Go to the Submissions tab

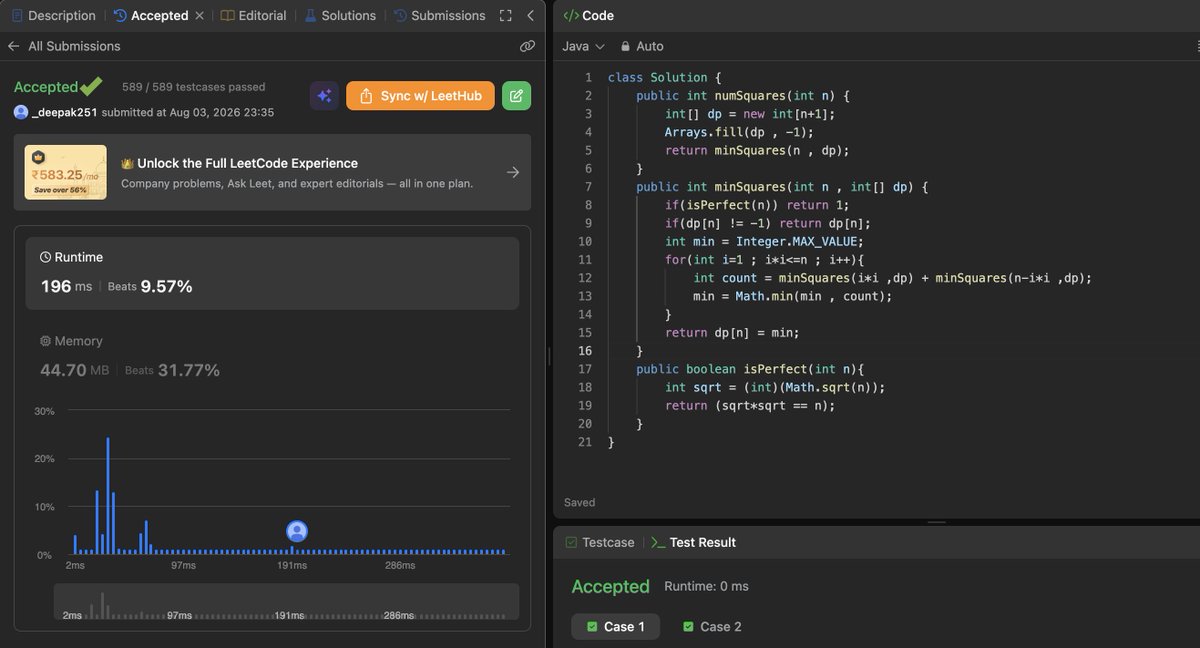(x=439, y=16)
